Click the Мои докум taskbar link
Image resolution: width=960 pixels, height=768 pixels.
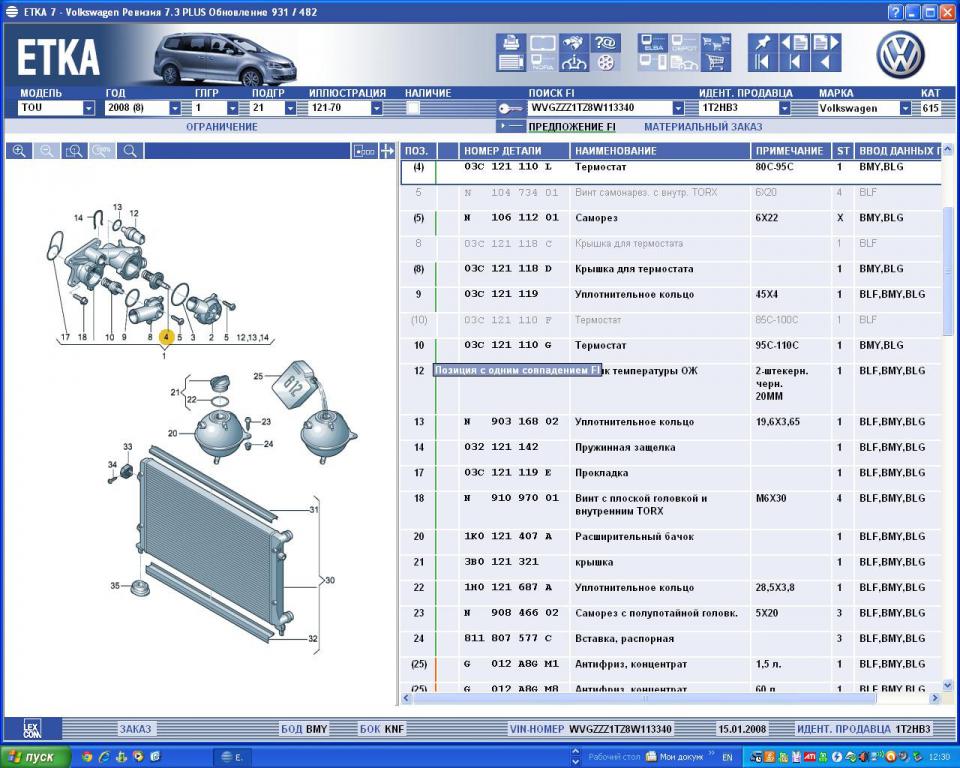tap(675, 757)
